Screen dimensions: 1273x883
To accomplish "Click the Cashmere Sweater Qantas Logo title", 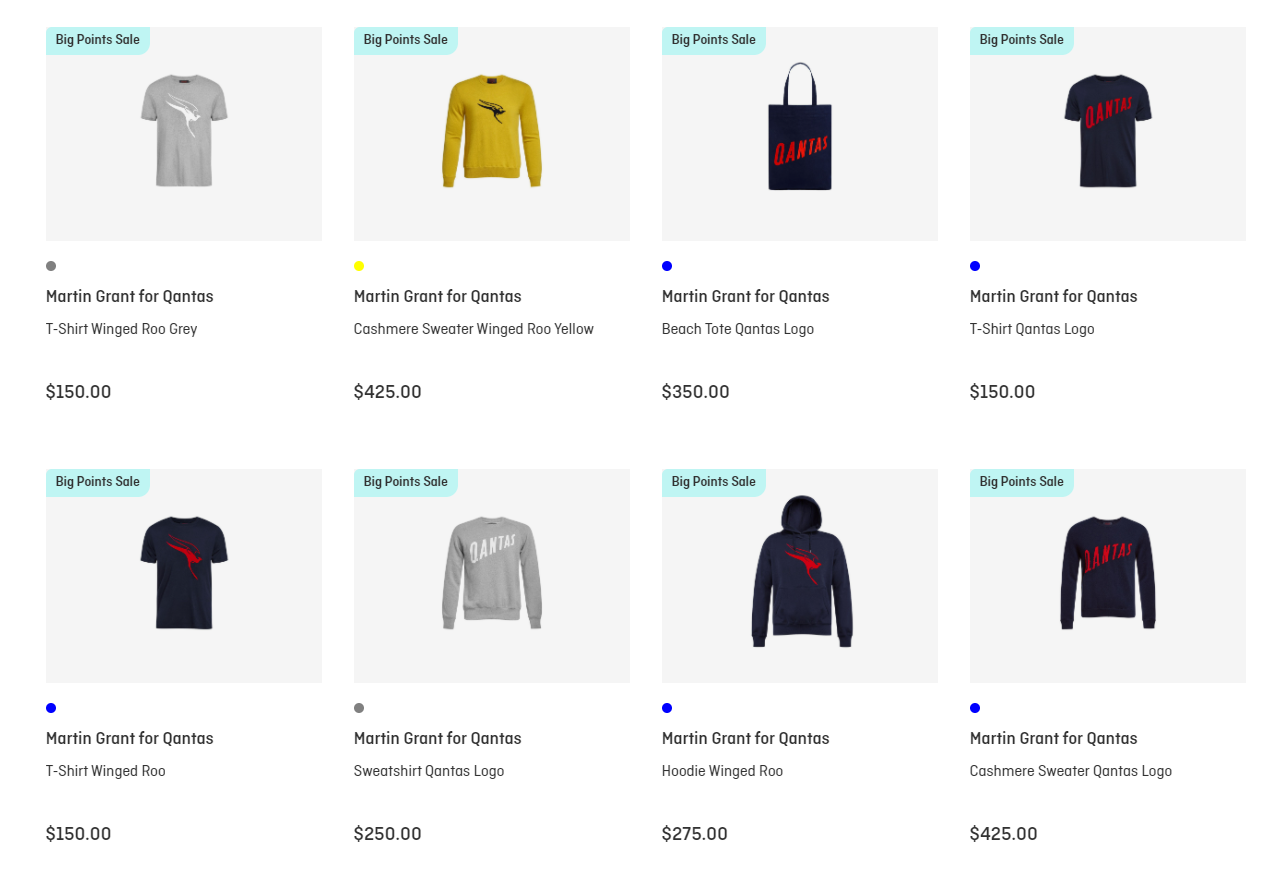I will [1070, 771].
